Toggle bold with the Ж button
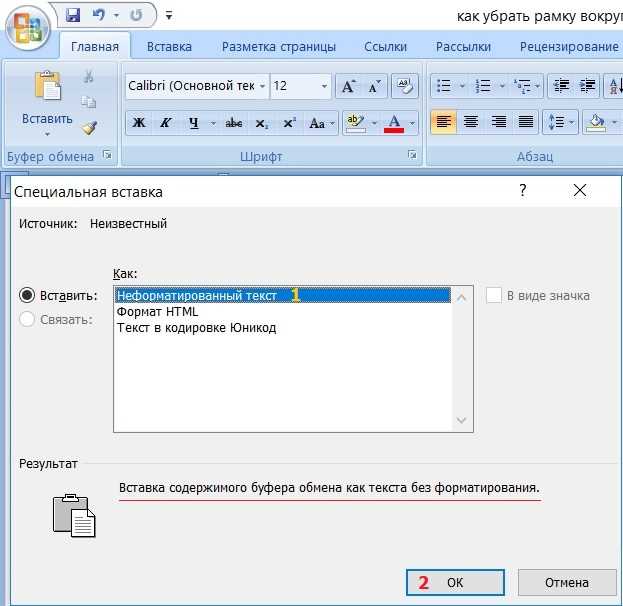This screenshot has height=606, width=623. [139, 123]
